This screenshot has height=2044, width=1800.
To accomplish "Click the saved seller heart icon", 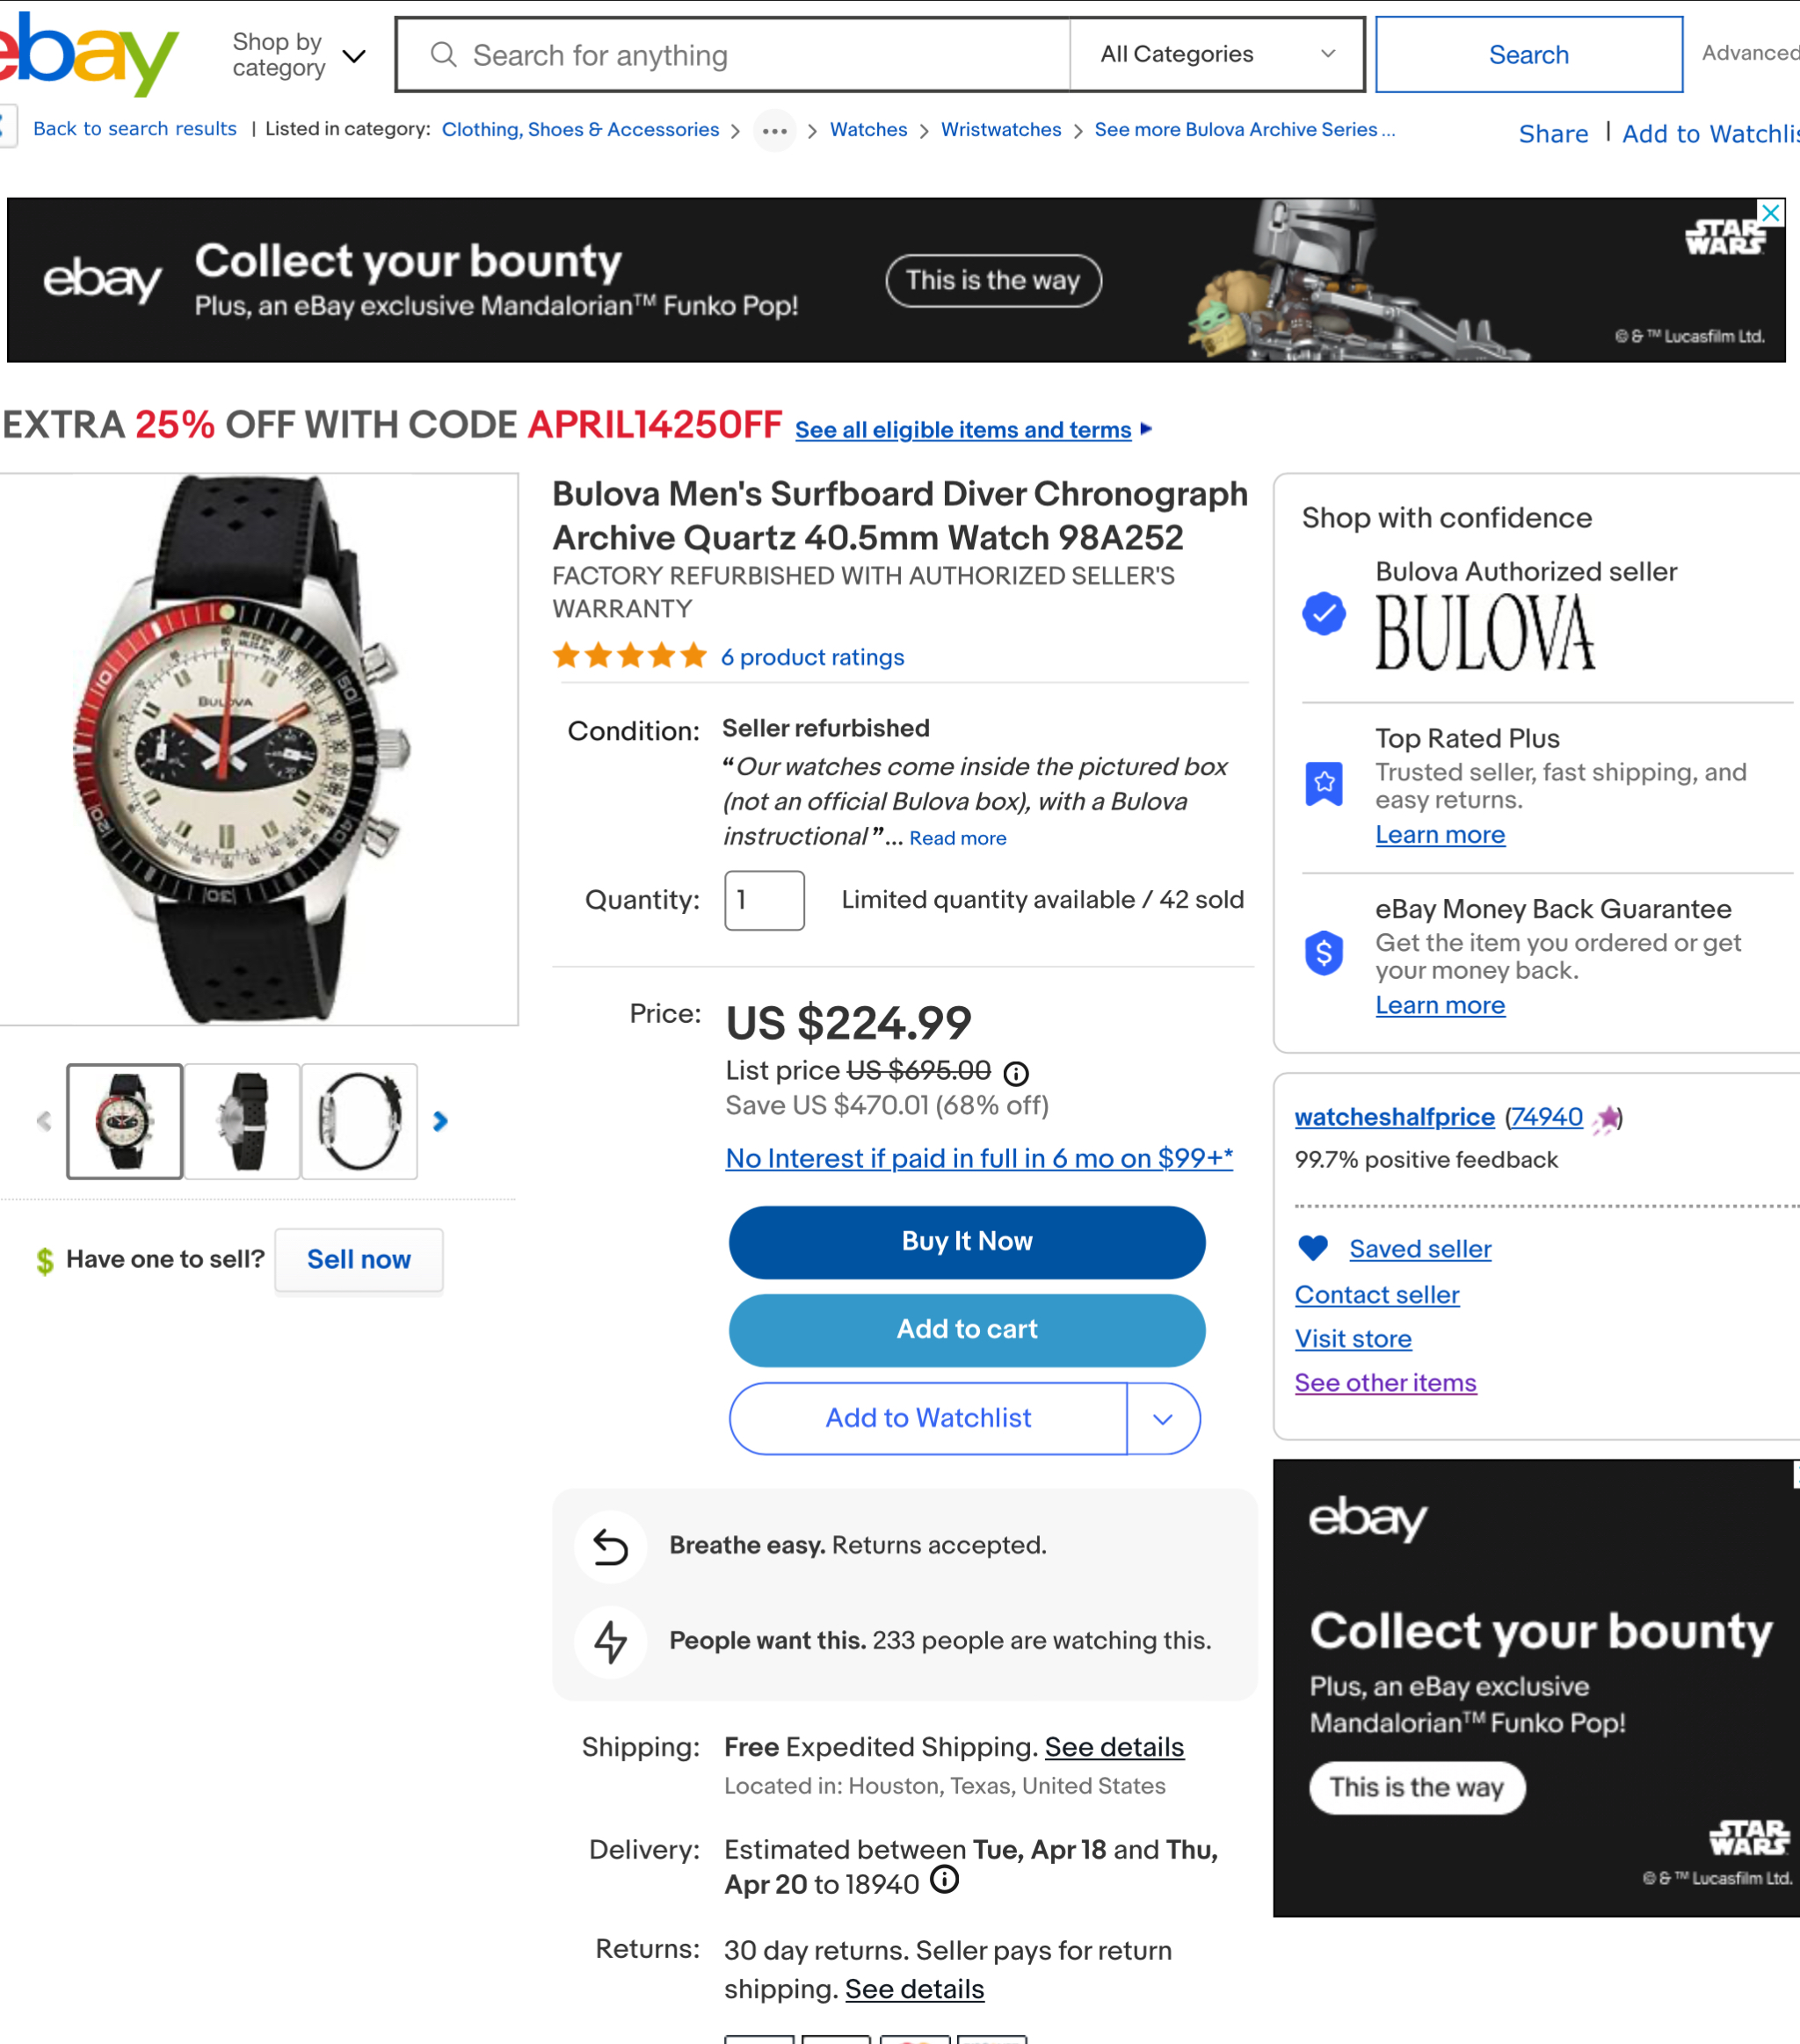I will 1313,1248.
